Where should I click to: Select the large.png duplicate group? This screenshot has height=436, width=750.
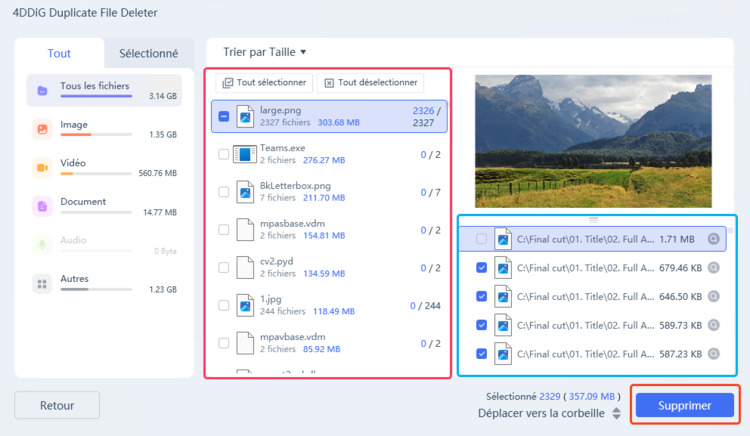point(330,116)
